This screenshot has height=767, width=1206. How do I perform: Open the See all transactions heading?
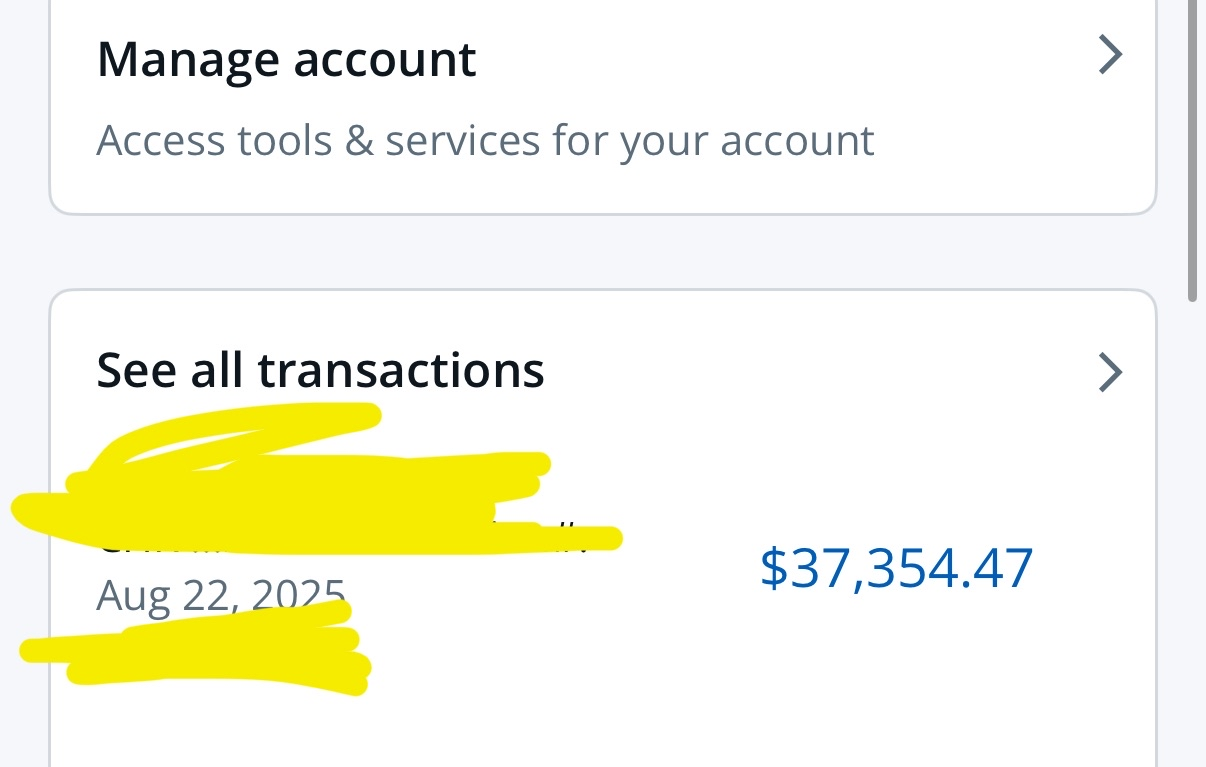(x=320, y=370)
